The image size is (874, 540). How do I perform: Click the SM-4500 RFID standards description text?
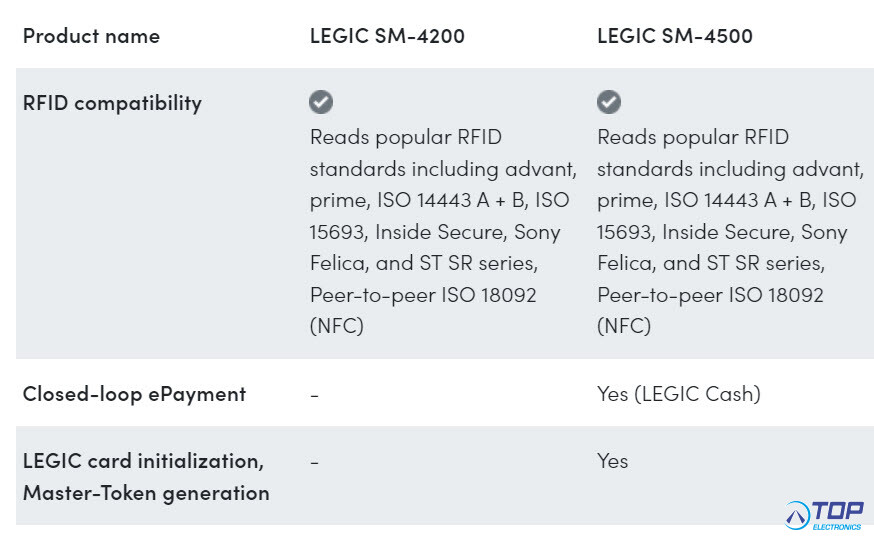730,231
